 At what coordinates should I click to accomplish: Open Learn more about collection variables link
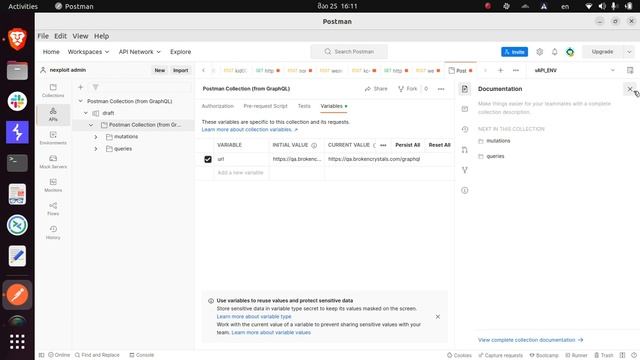(249, 129)
